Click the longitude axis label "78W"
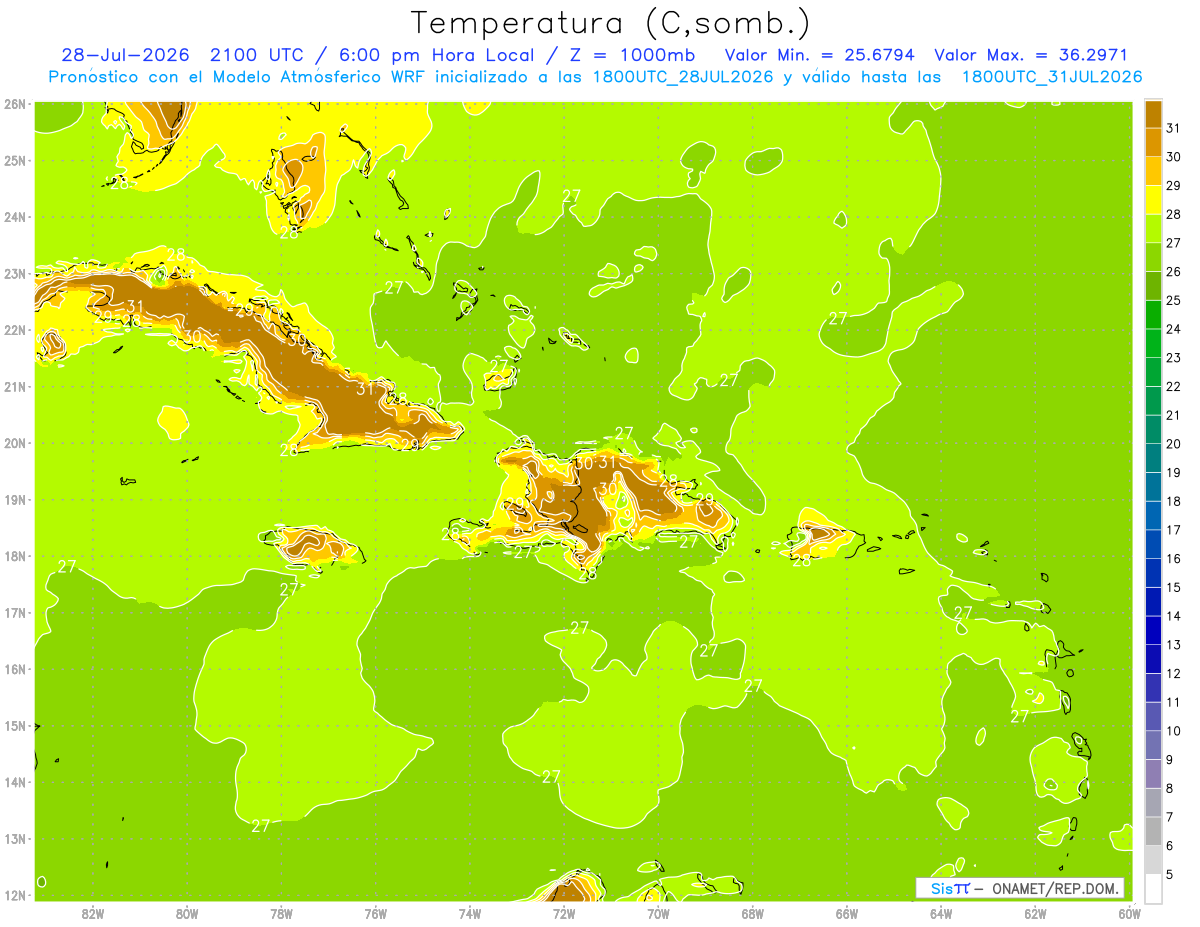The image size is (1200, 927). coord(282,914)
